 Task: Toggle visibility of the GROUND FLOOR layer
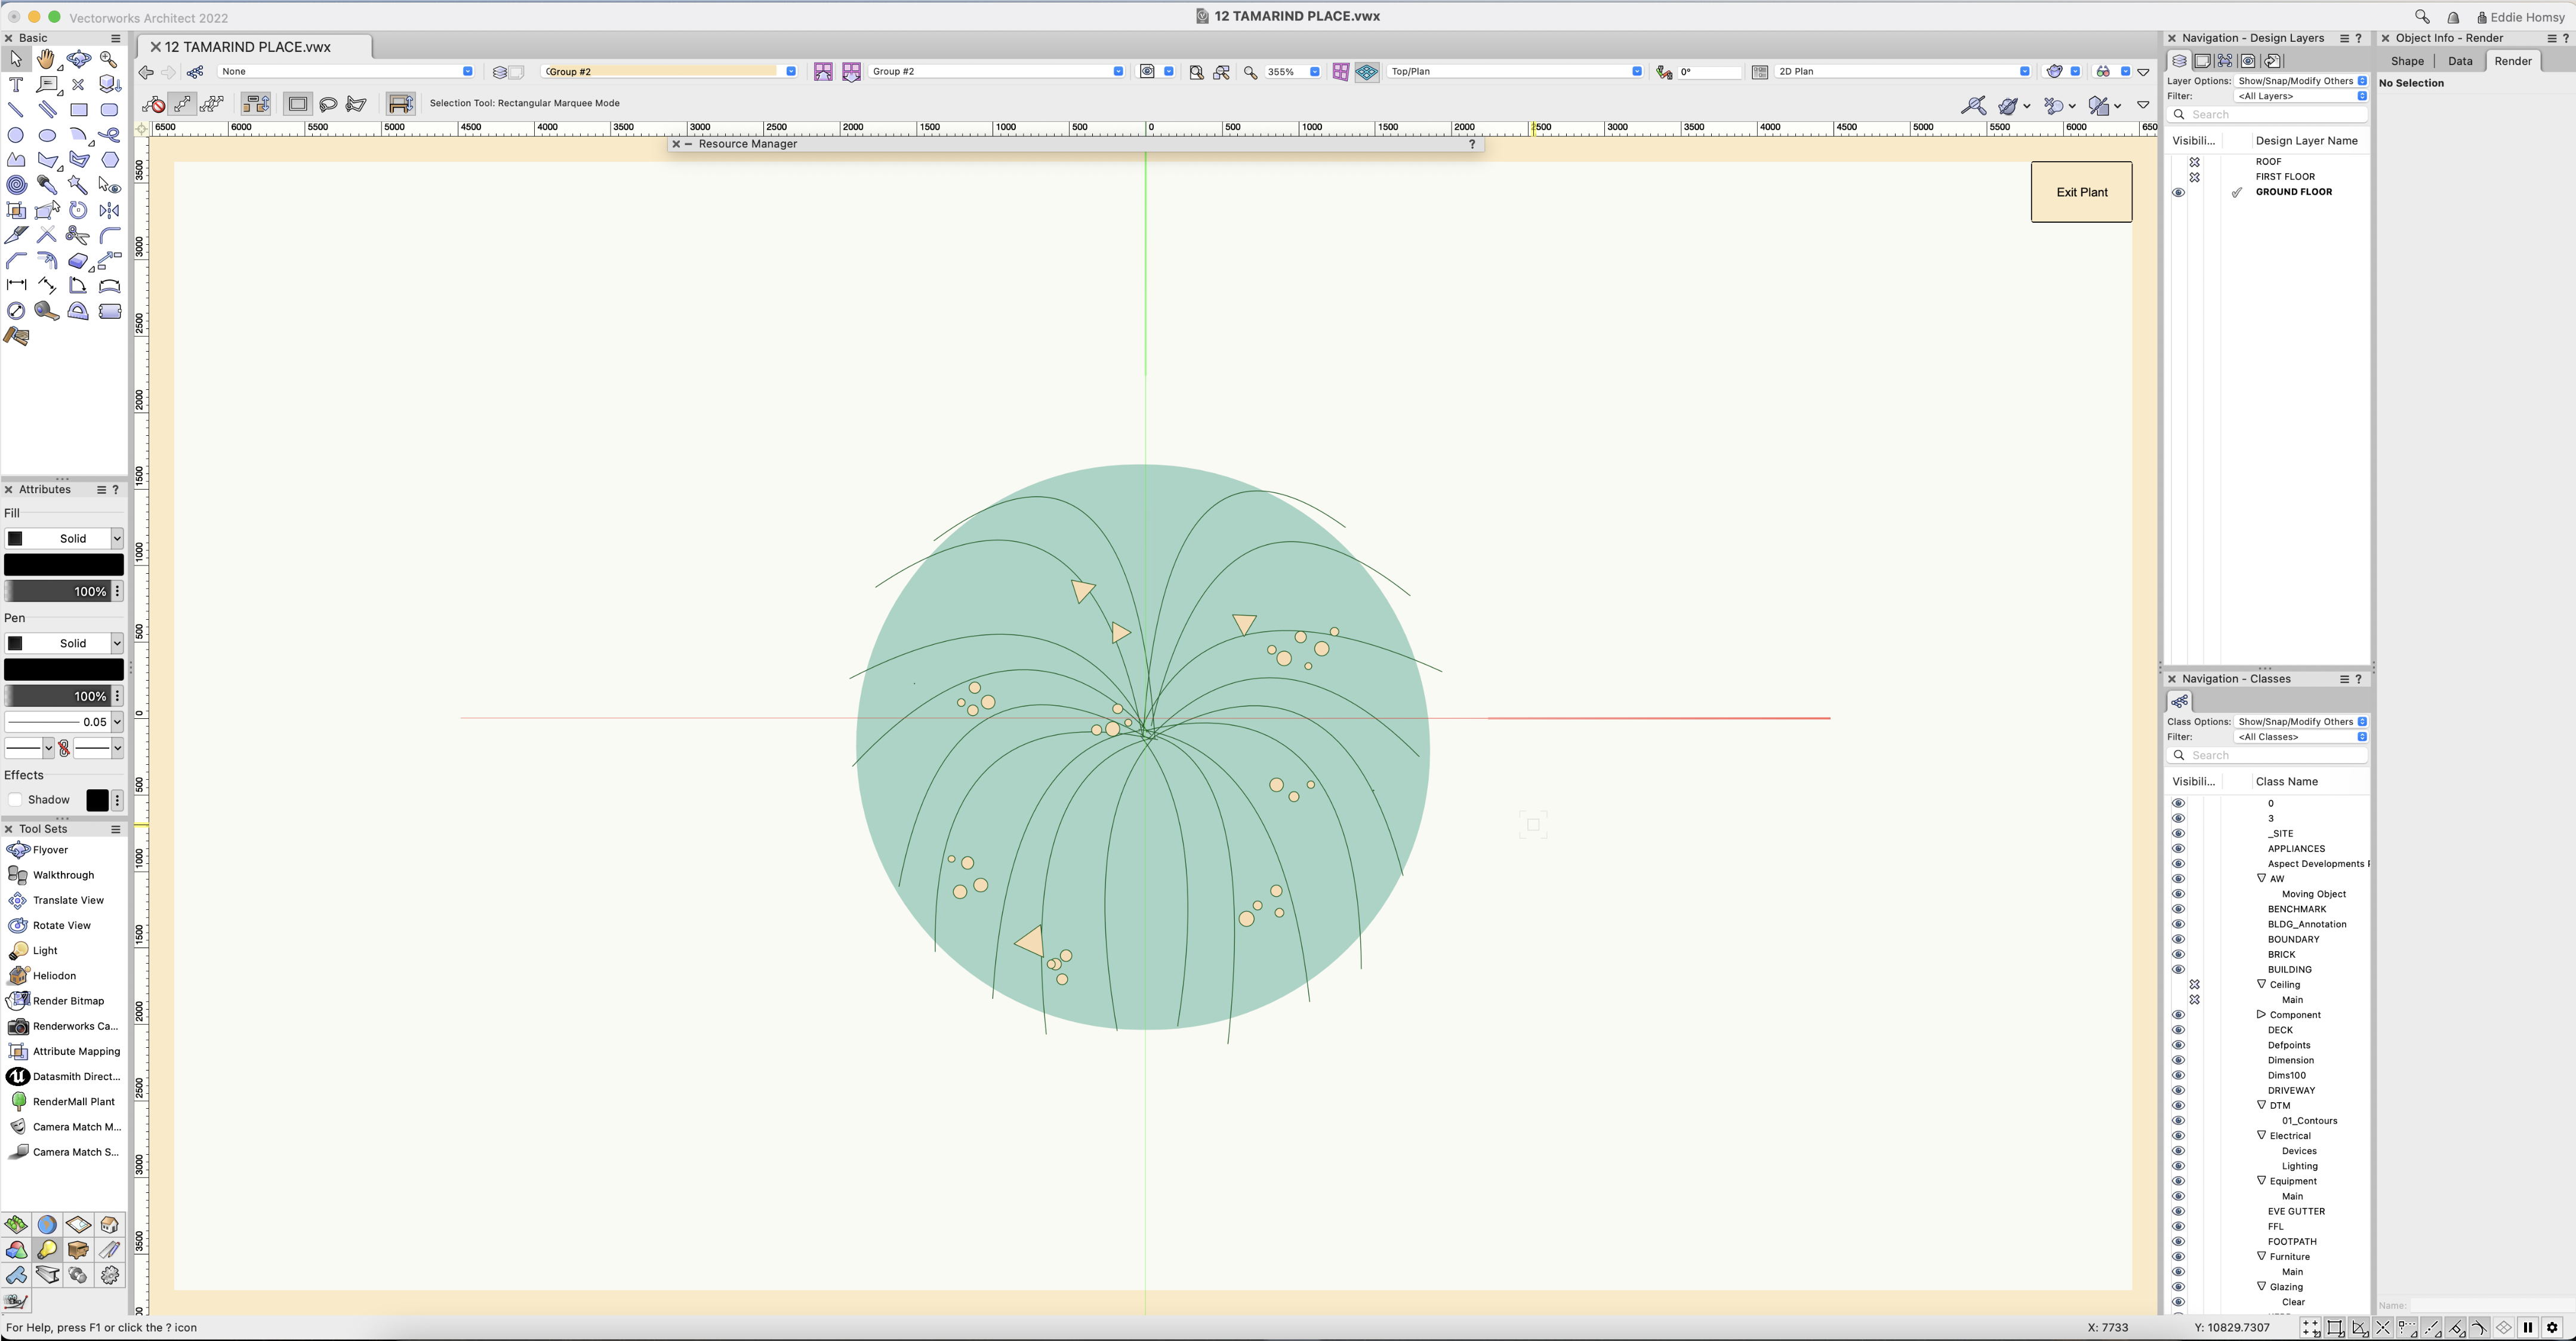(2178, 191)
